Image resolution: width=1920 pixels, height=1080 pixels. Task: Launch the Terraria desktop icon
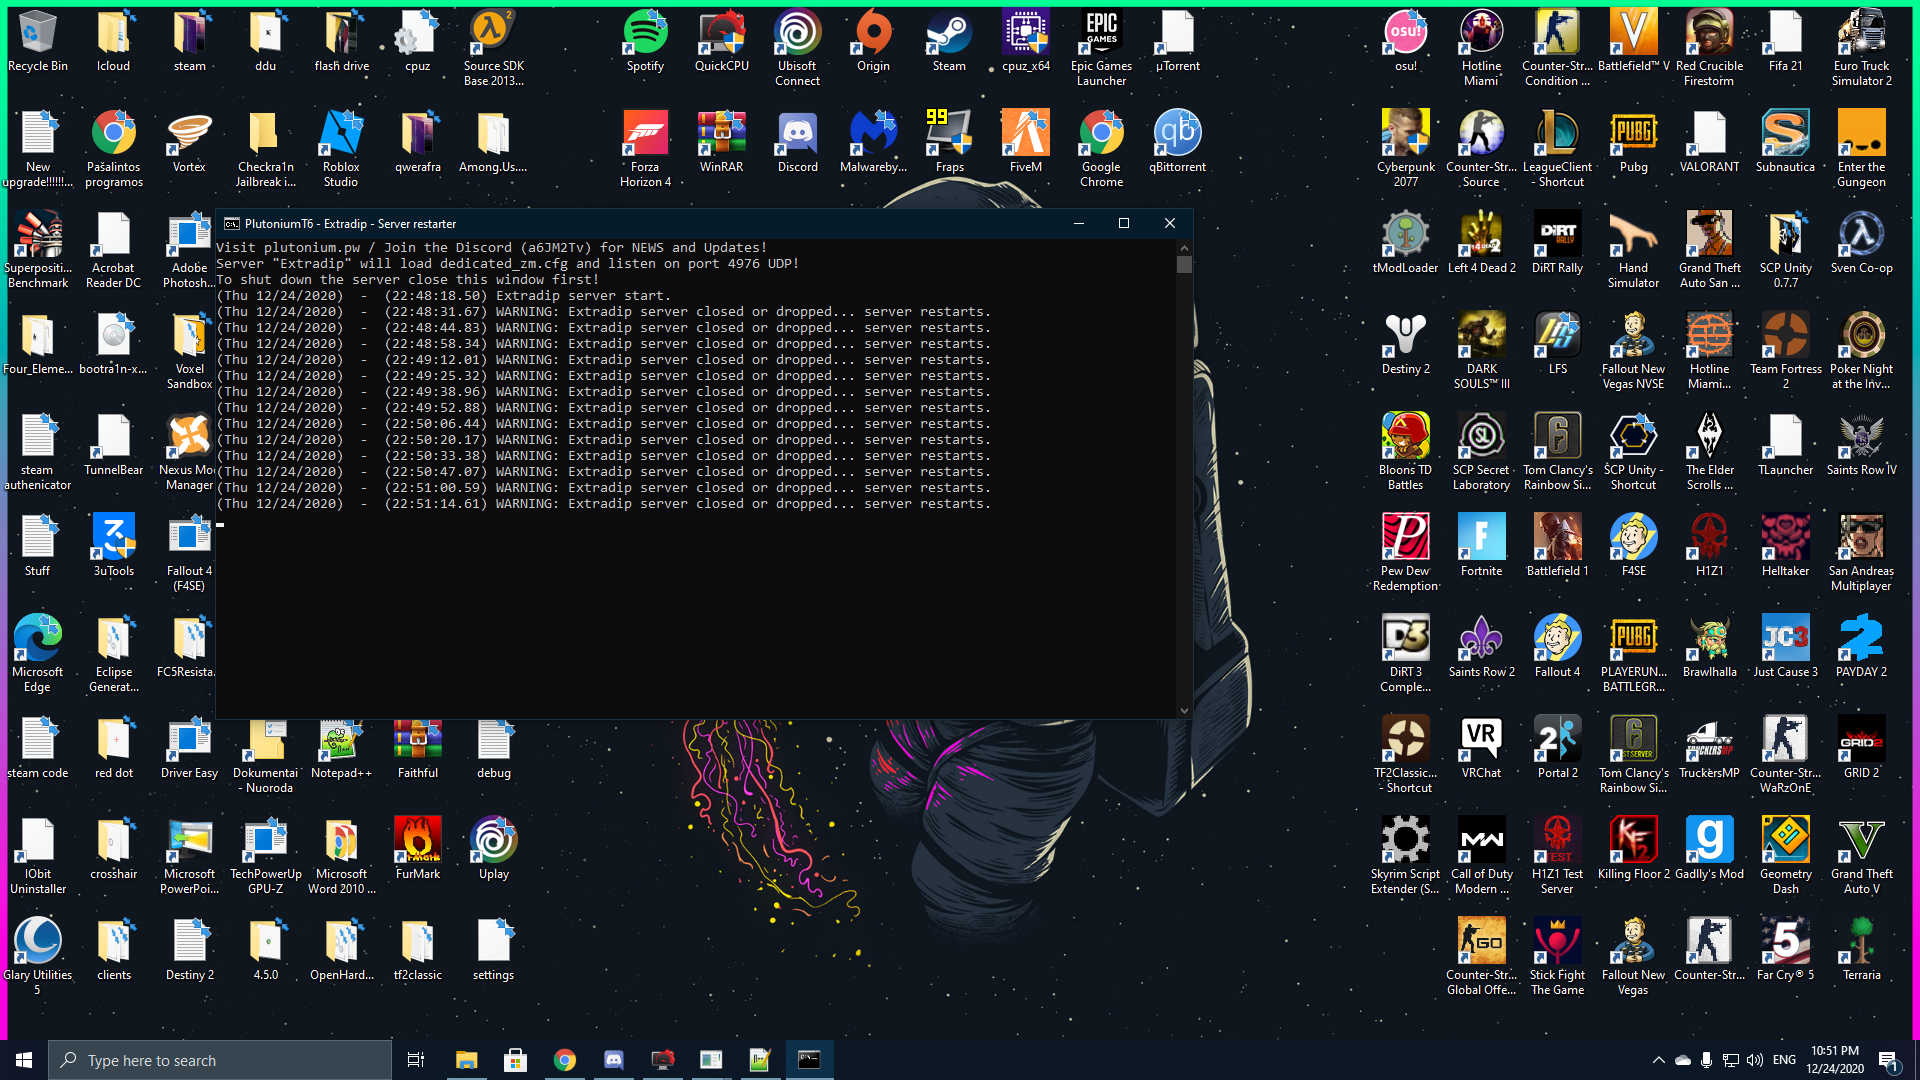coord(1861,951)
